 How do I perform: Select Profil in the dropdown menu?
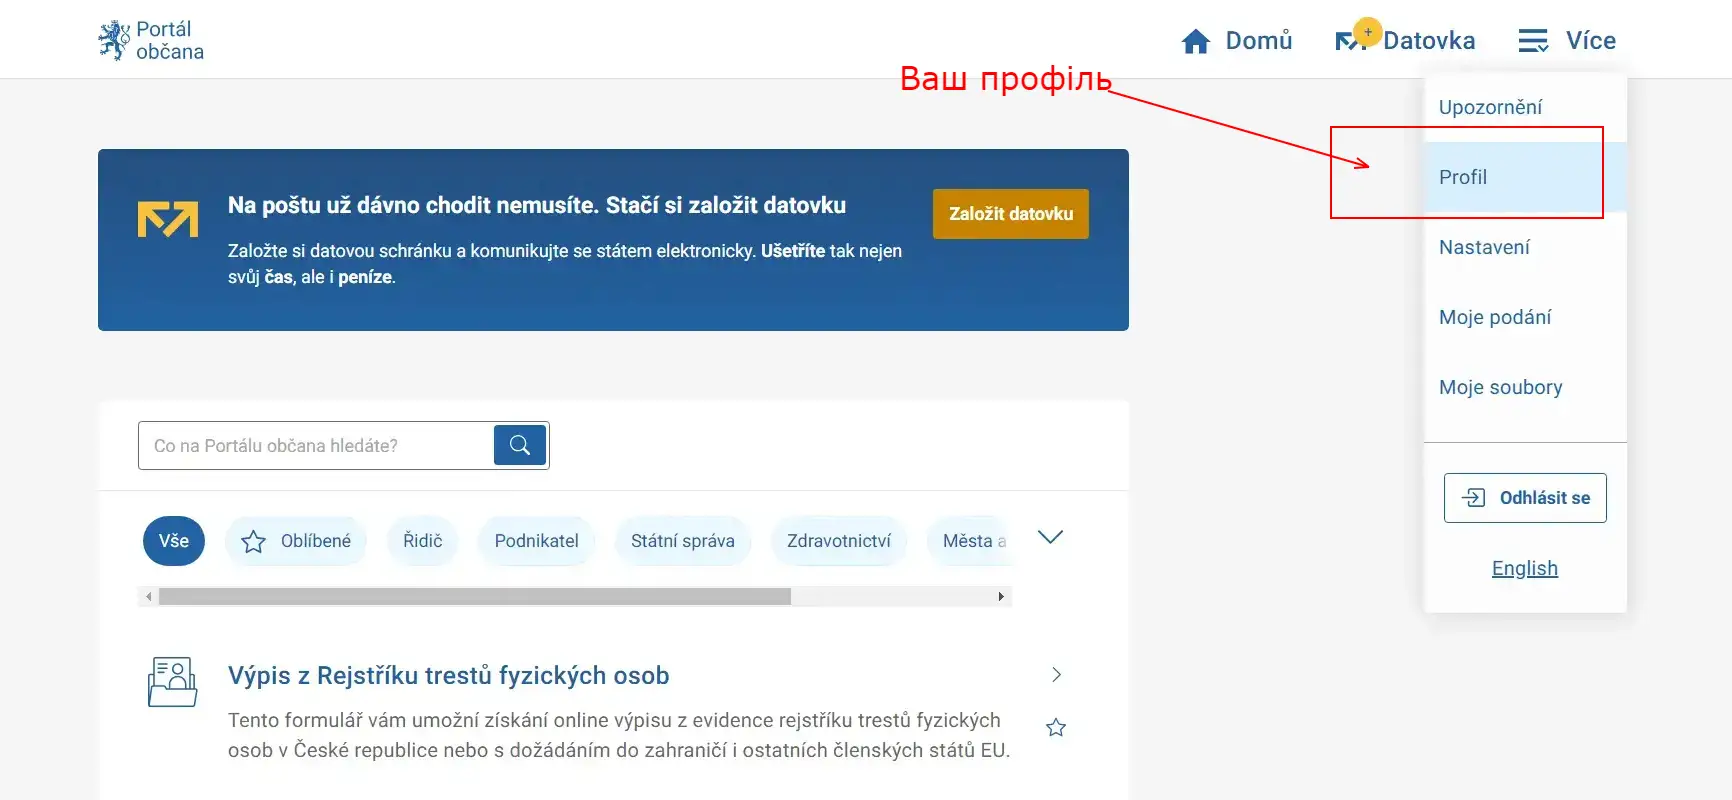pyautogui.click(x=1525, y=177)
